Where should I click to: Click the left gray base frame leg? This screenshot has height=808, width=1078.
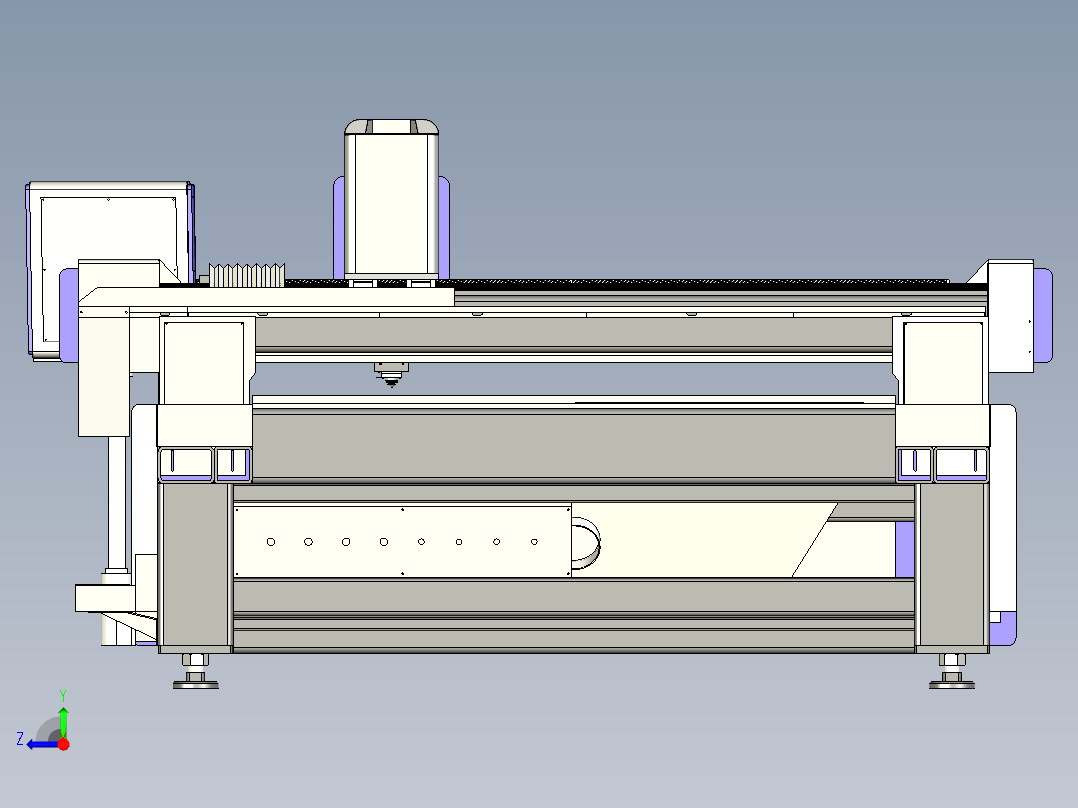[195, 565]
